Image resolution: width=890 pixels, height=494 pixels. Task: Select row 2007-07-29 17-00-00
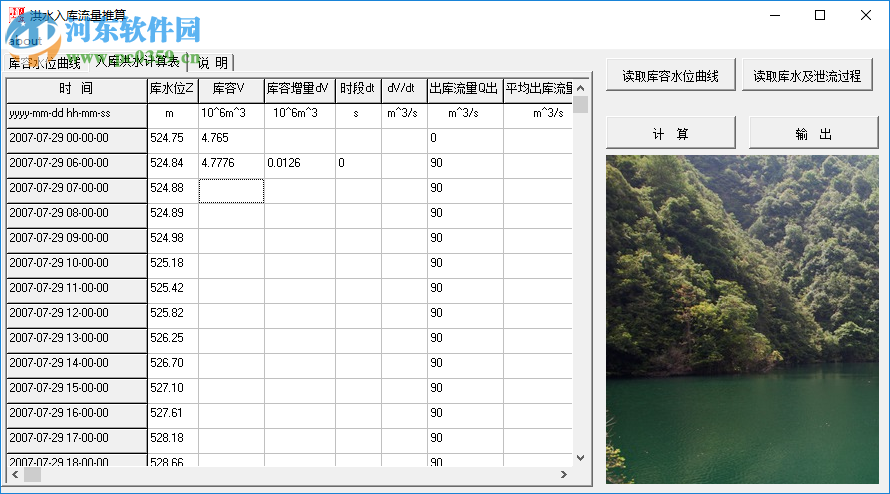77,440
